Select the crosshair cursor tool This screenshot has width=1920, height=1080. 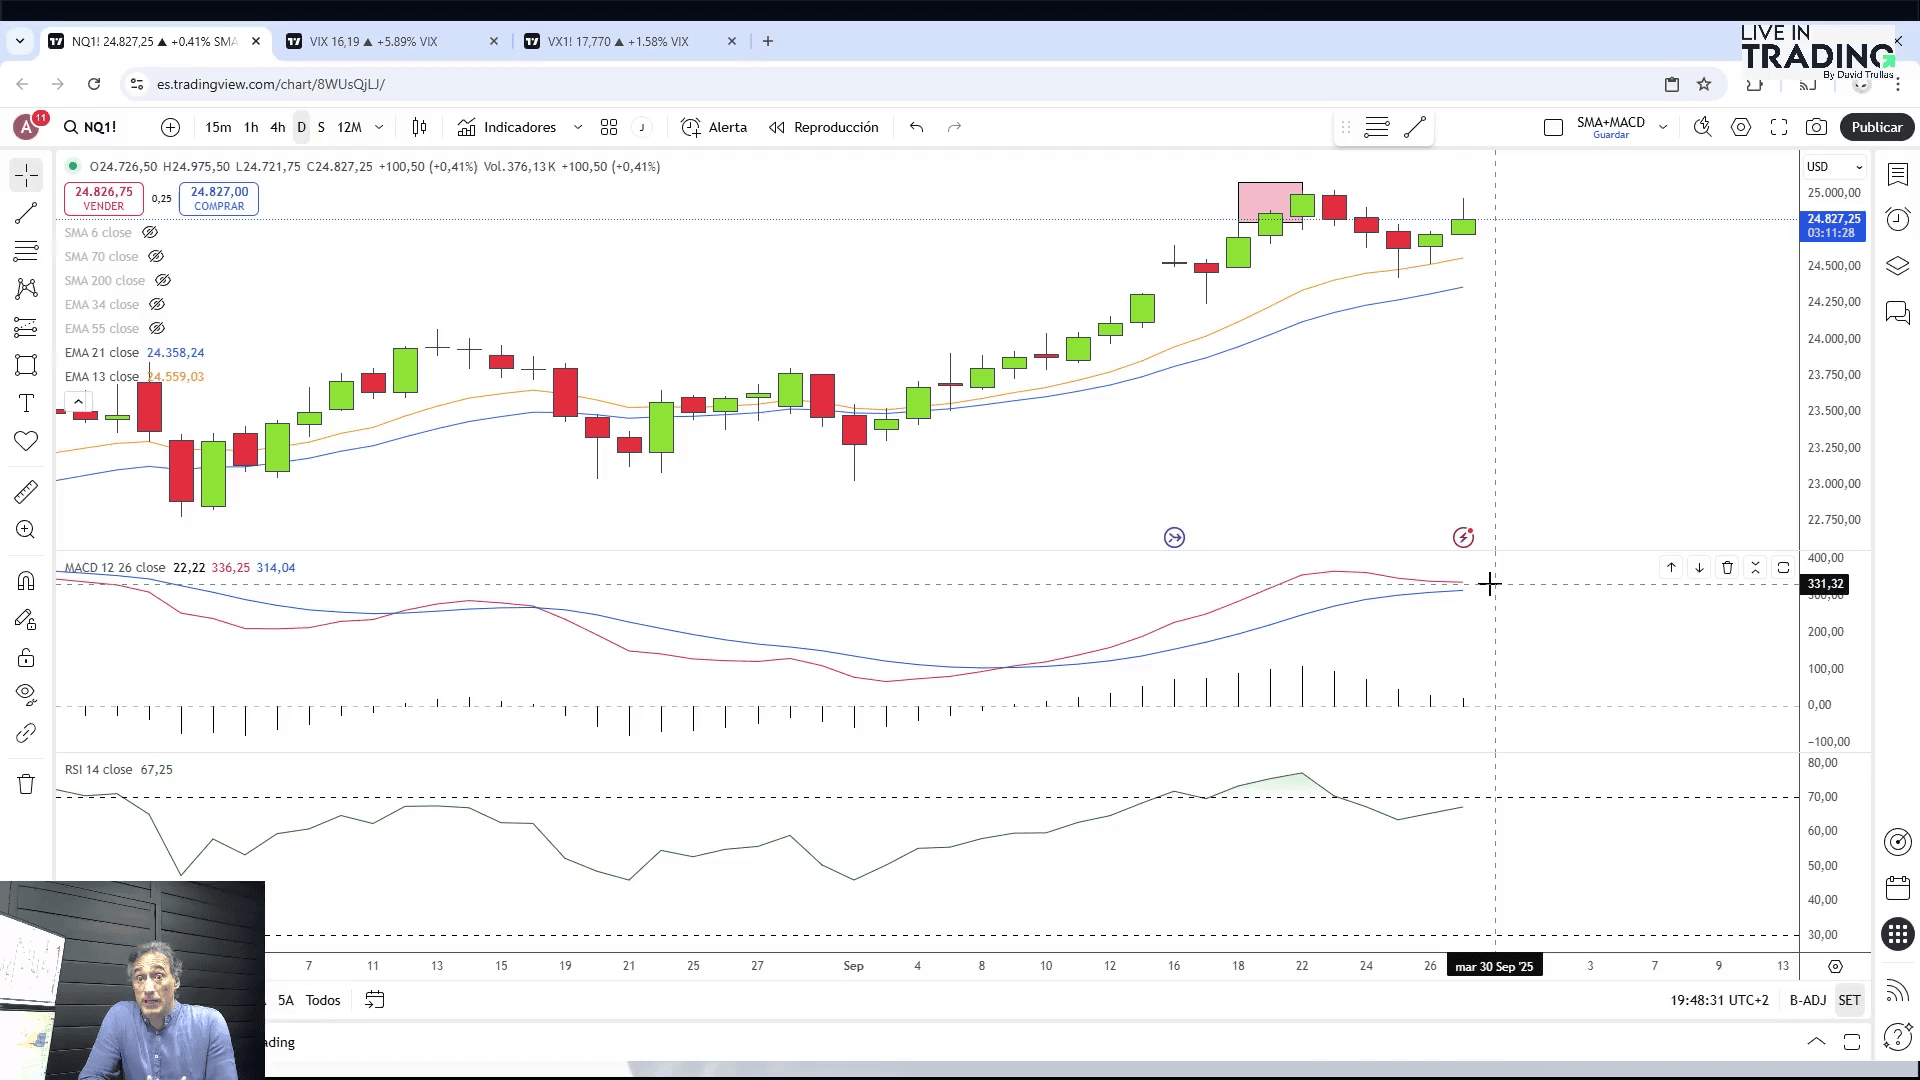(x=26, y=176)
